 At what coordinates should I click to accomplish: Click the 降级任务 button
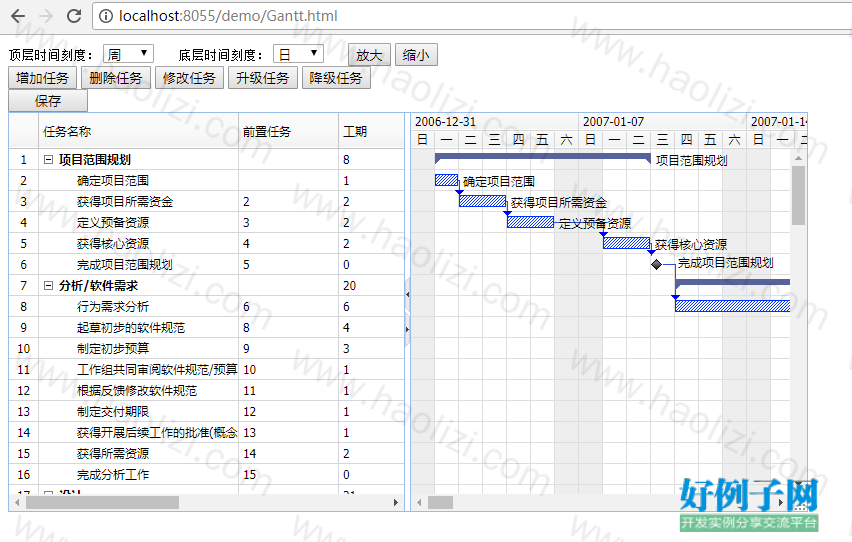(x=336, y=78)
